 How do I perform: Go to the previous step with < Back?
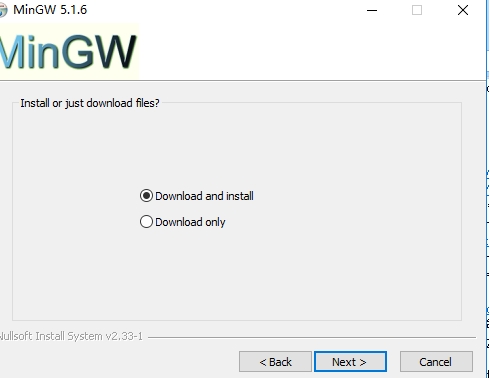pos(275,362)
